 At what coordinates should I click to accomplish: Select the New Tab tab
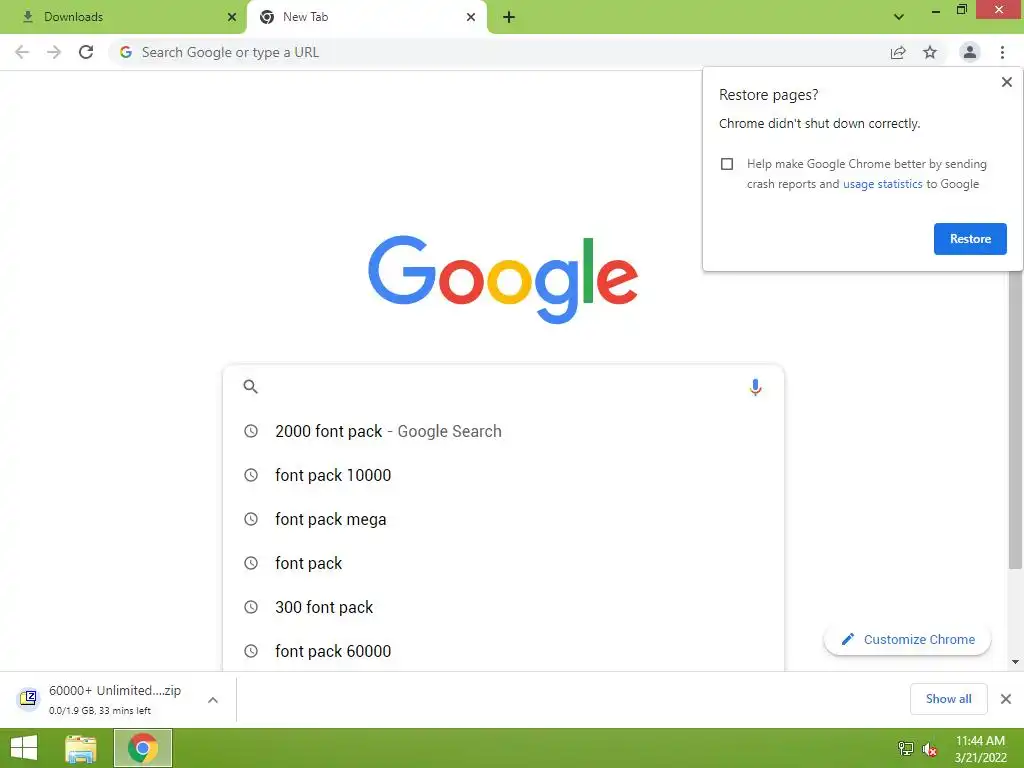pyautogui.click(x=366, y=17)
